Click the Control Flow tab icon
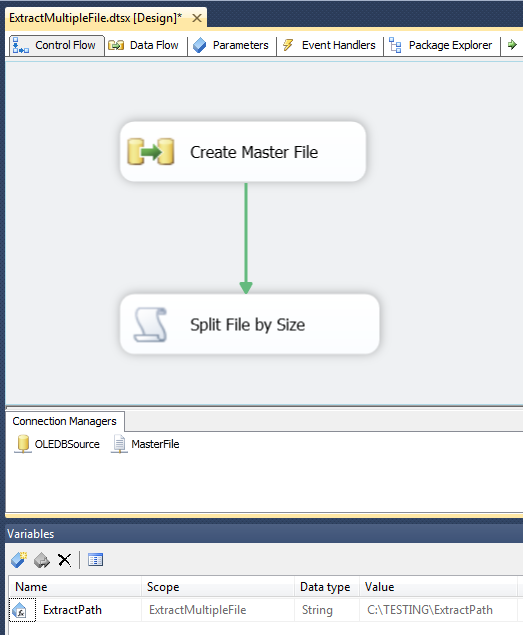 [x=21, y=45]
